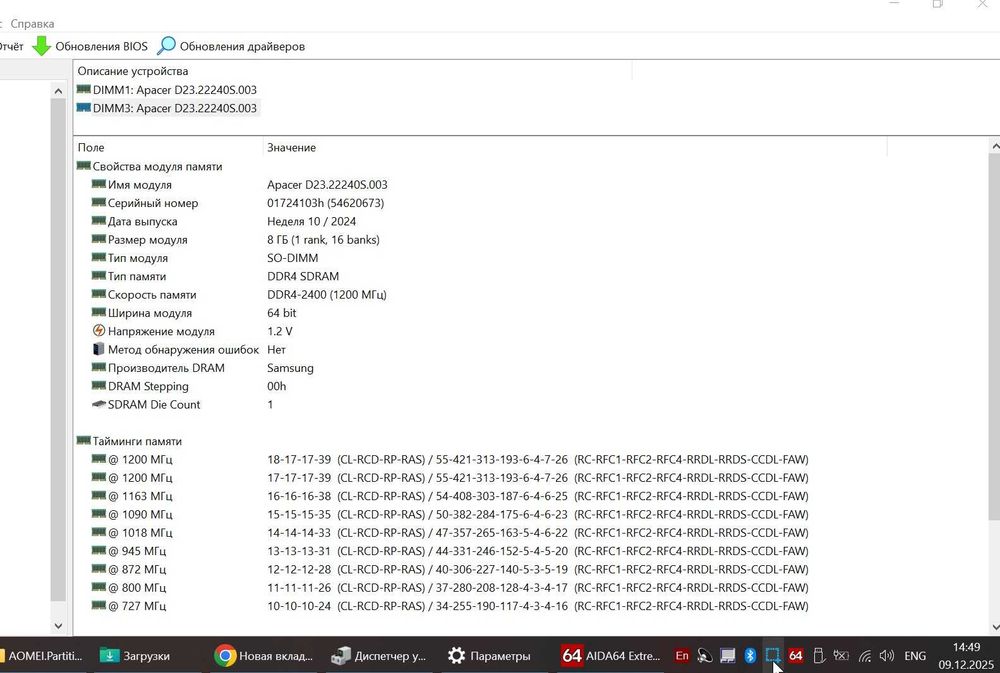Click the memory icon beside Производитель DRAM

(98, 367)
